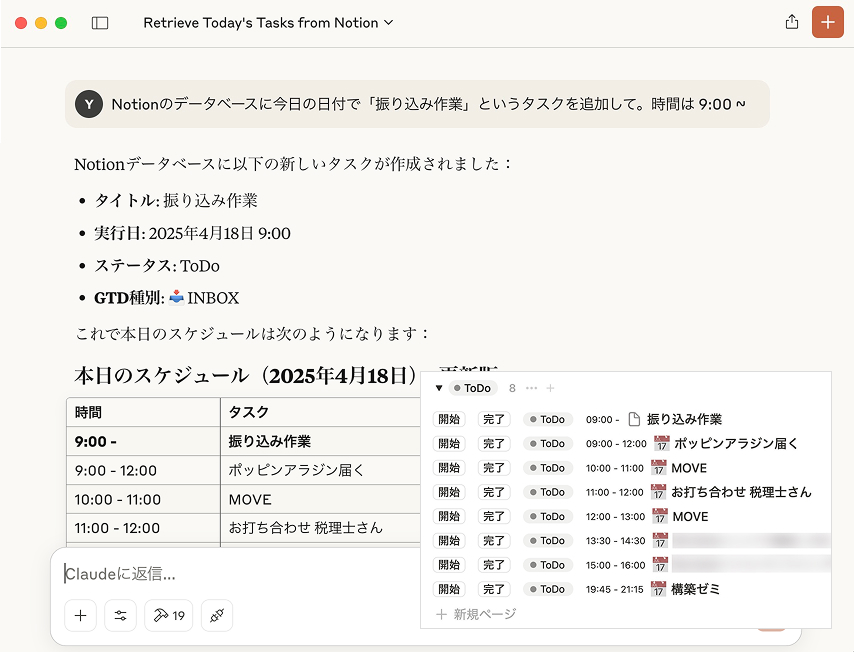Click calendar icon on 10:00 - 11:00 MOVE row

click(x=658, y=468)
